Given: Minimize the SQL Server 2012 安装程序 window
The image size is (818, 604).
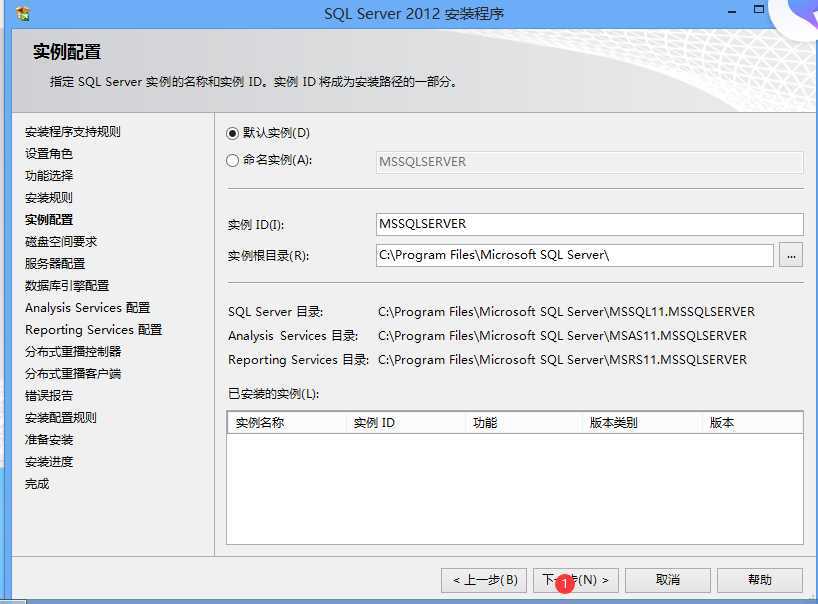Looking at the screenshot, I should 732,11.
